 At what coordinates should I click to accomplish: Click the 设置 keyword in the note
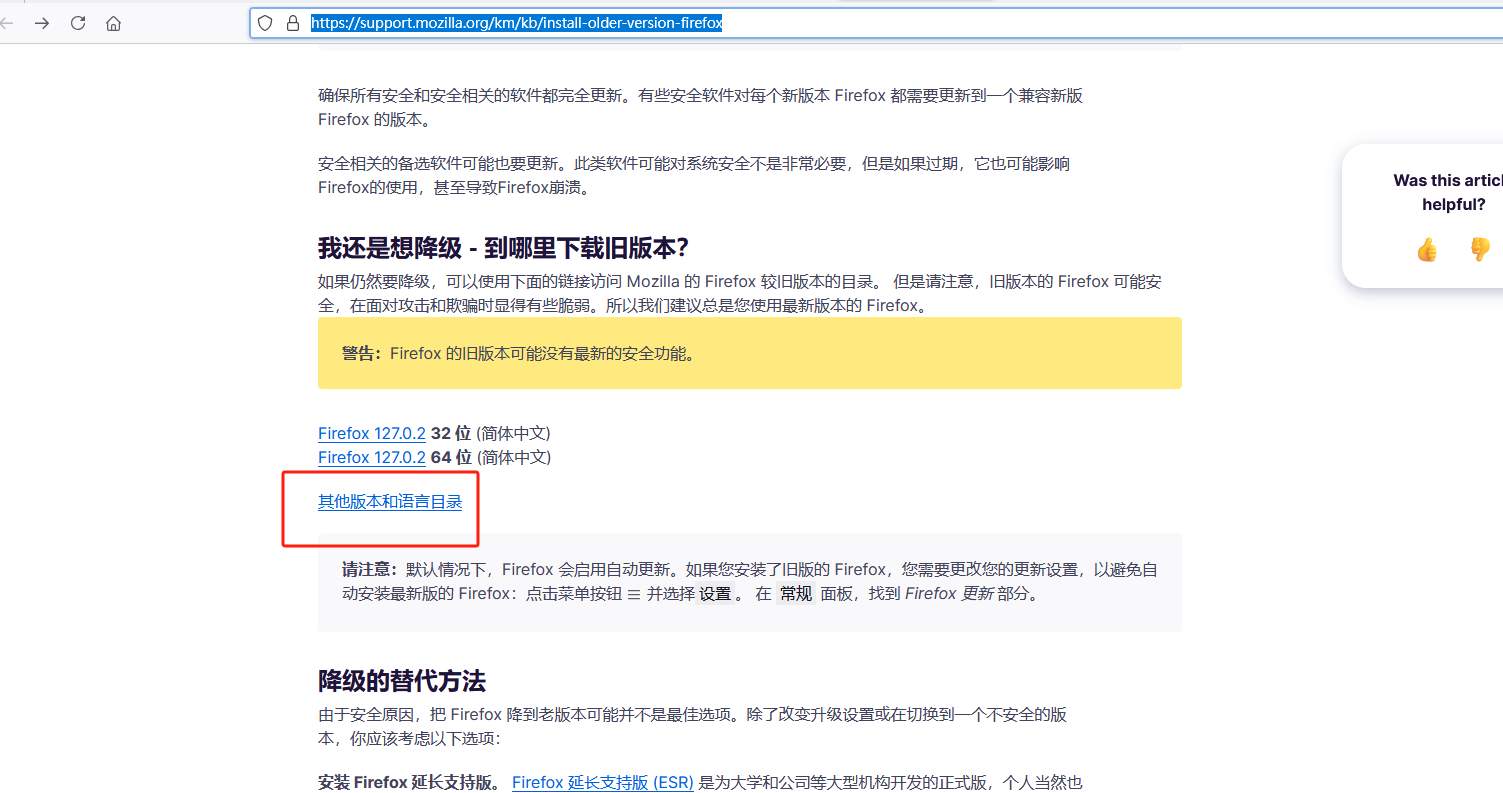pyautogui.click(x=715, y=594)
